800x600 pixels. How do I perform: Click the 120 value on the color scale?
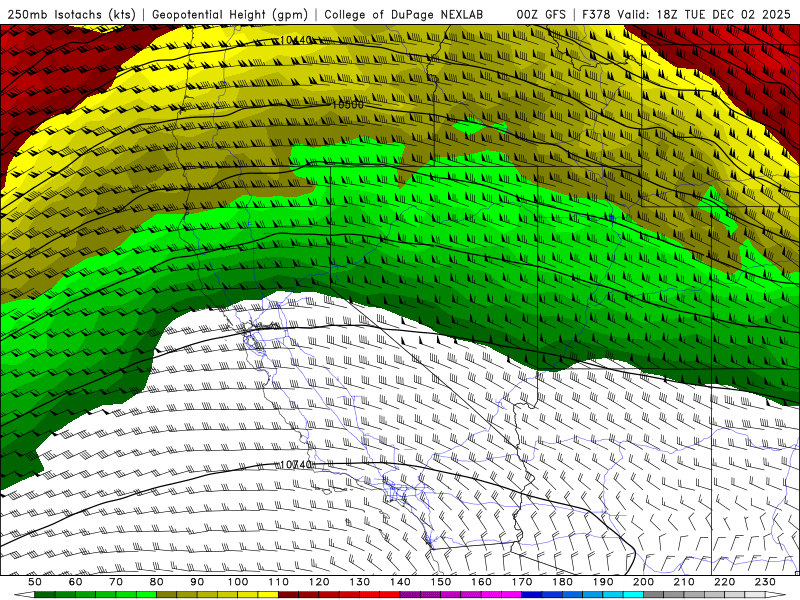coord(319,582)
